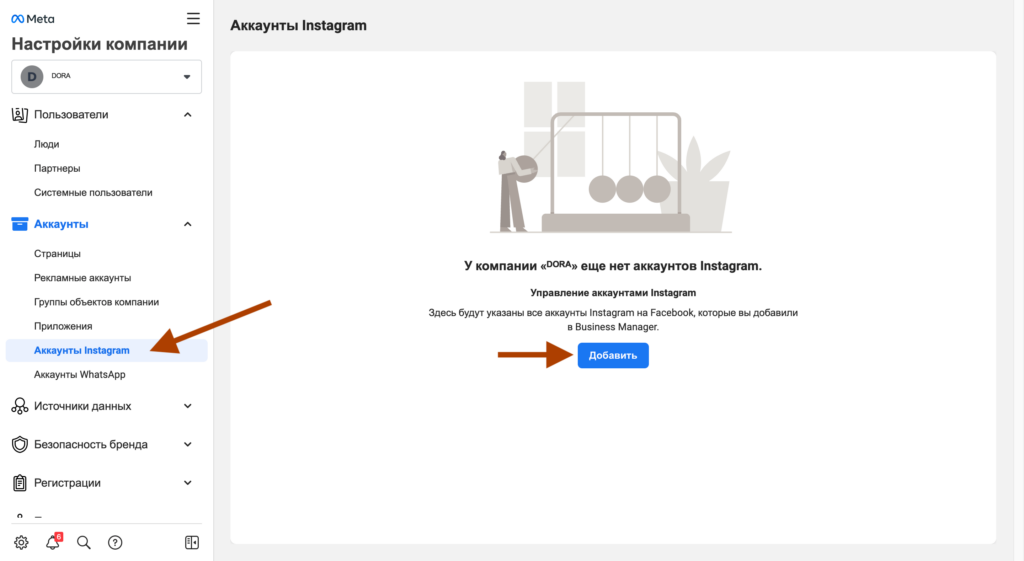Image resolution: width=1024 pixels, height=561 pixels.
Task: Click the search magnifier icon
Action: click(x=84, y=542)
